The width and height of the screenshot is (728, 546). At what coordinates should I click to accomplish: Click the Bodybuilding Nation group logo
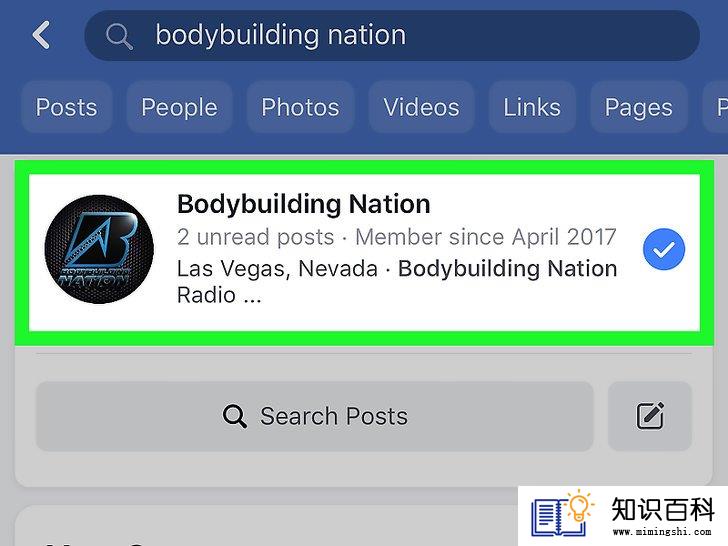pos(99,249)
